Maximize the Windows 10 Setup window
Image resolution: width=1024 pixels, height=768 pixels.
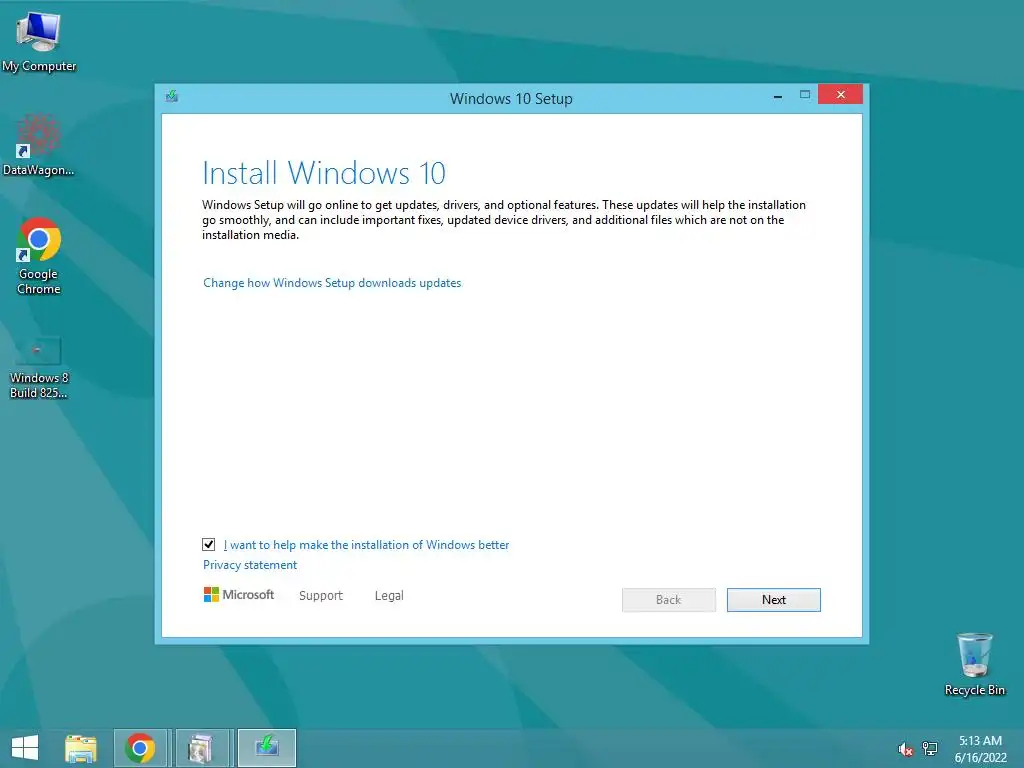[x=805, y=95]
